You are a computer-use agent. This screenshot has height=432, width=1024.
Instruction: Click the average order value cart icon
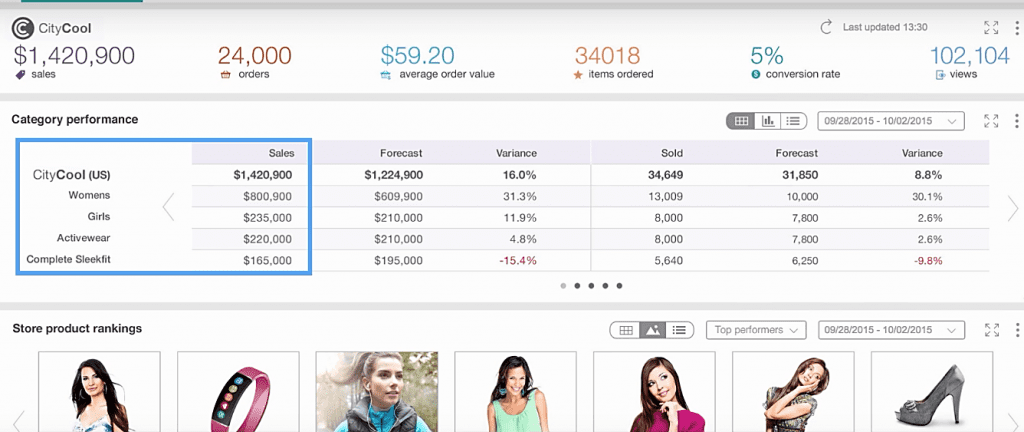point(385,74)
